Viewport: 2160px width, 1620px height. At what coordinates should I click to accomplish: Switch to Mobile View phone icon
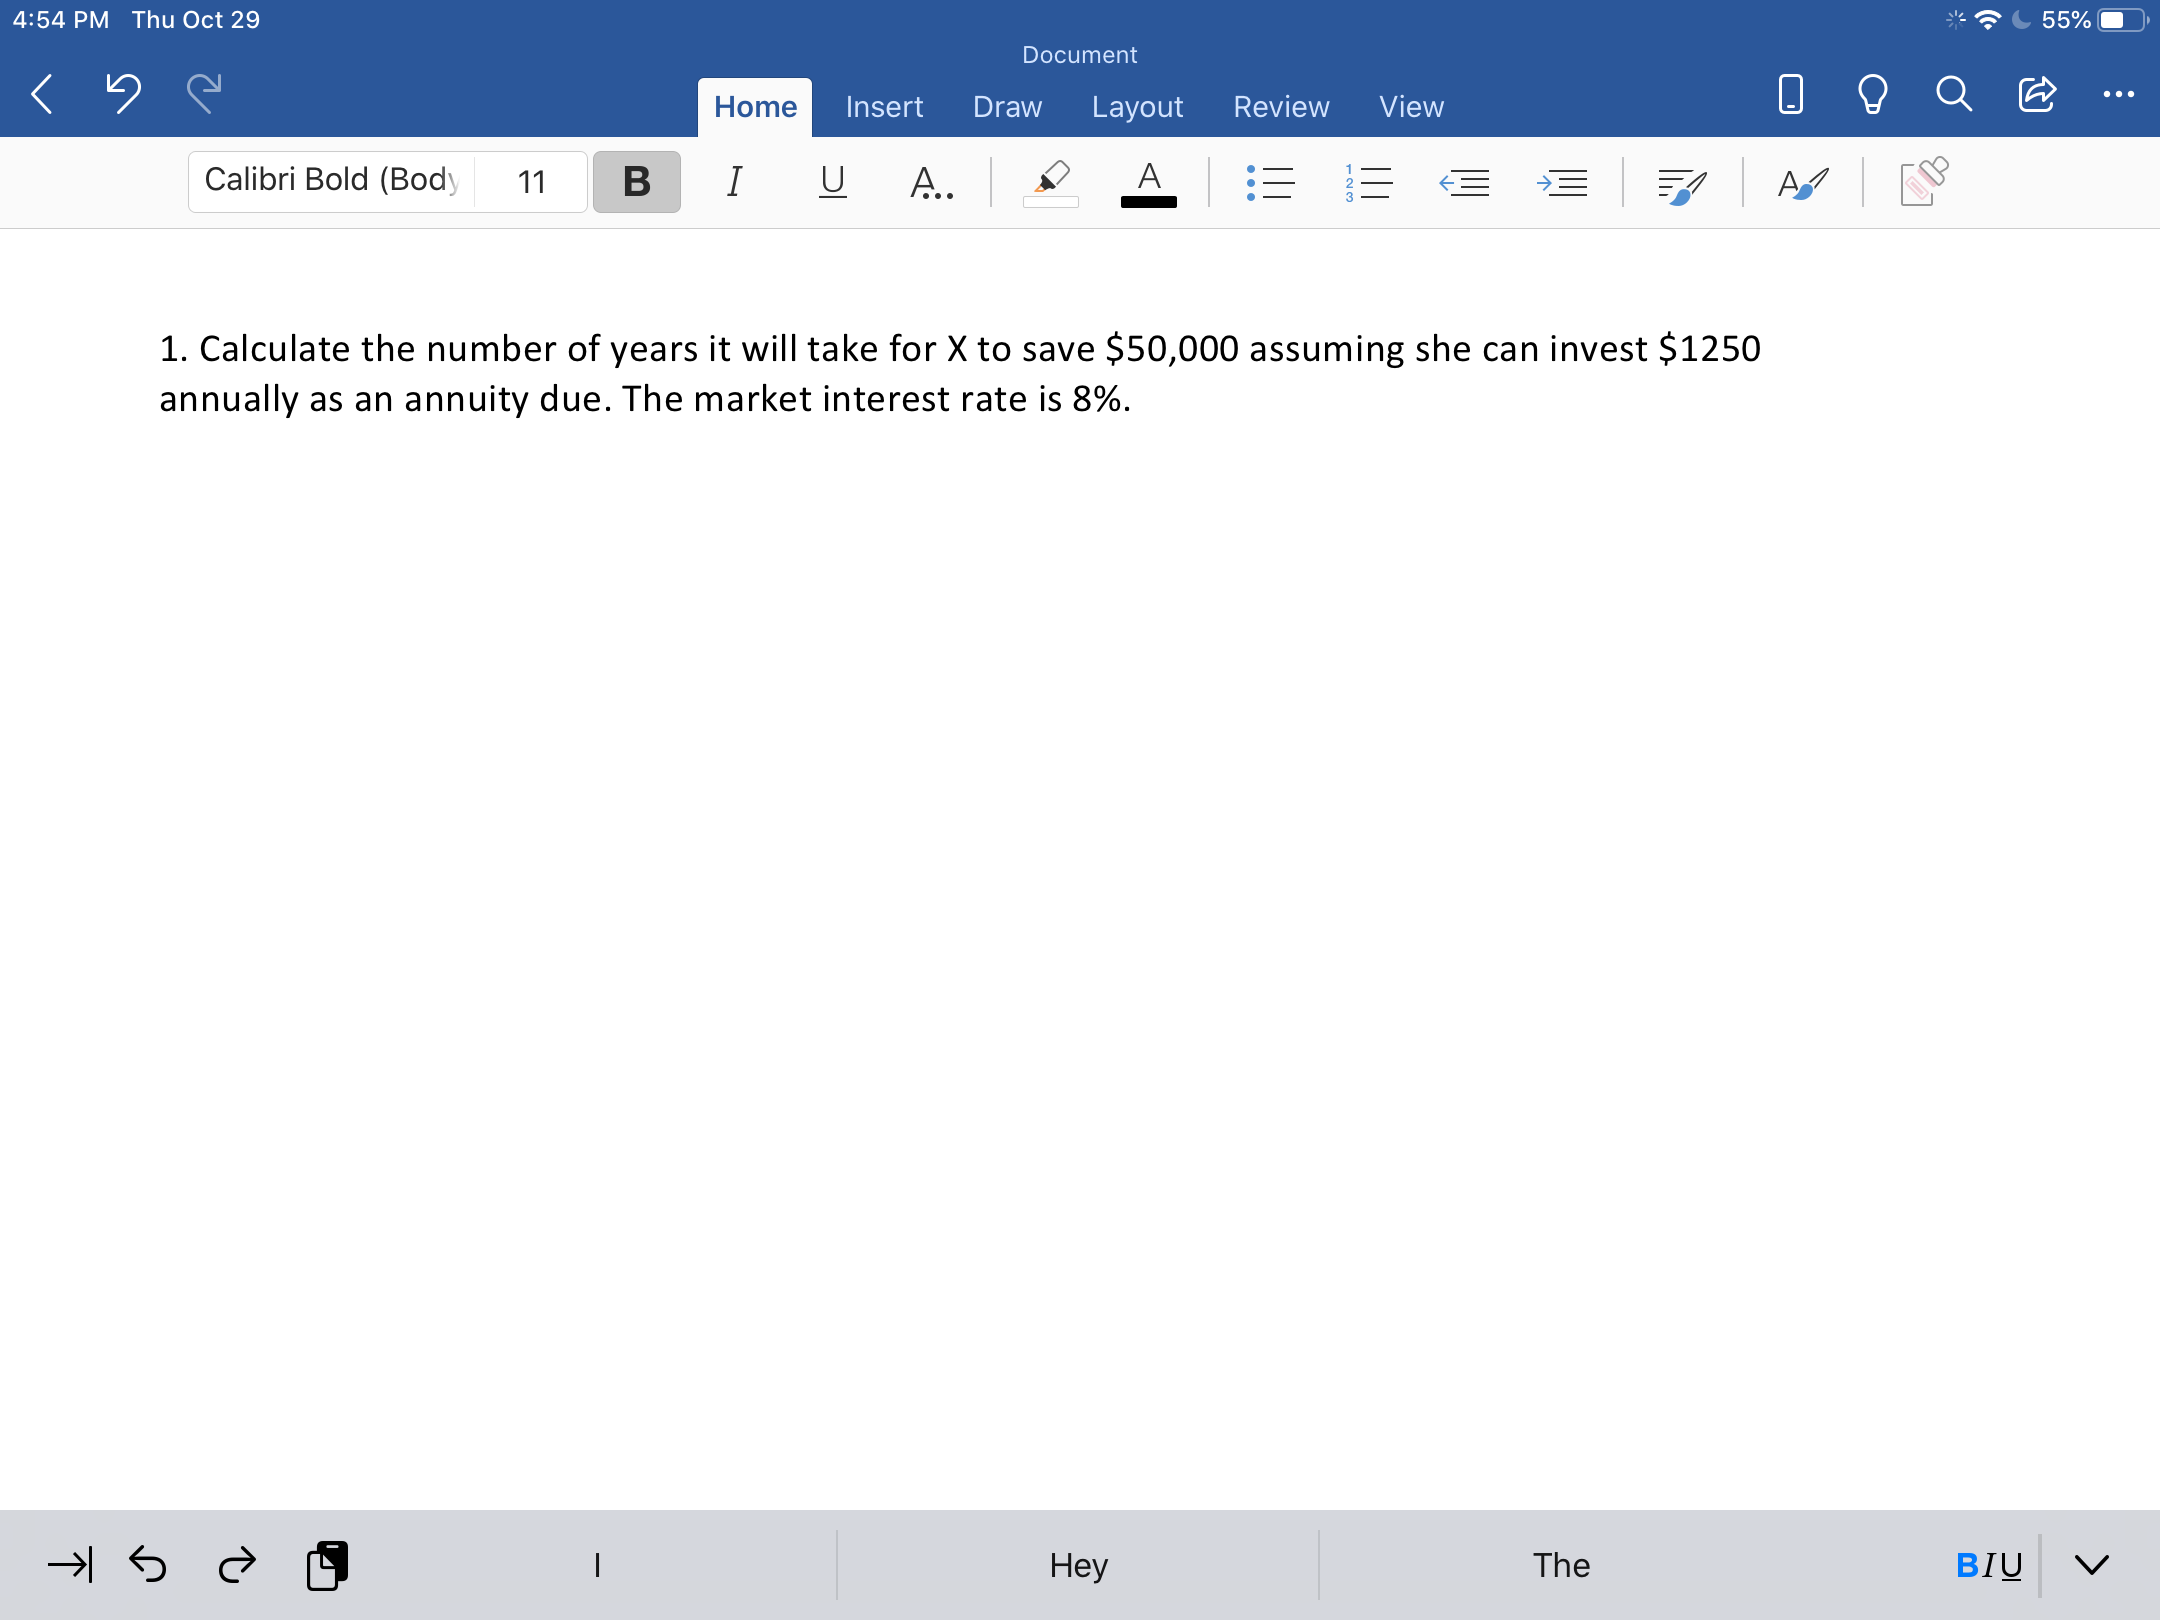click(x=1790, y=94)
